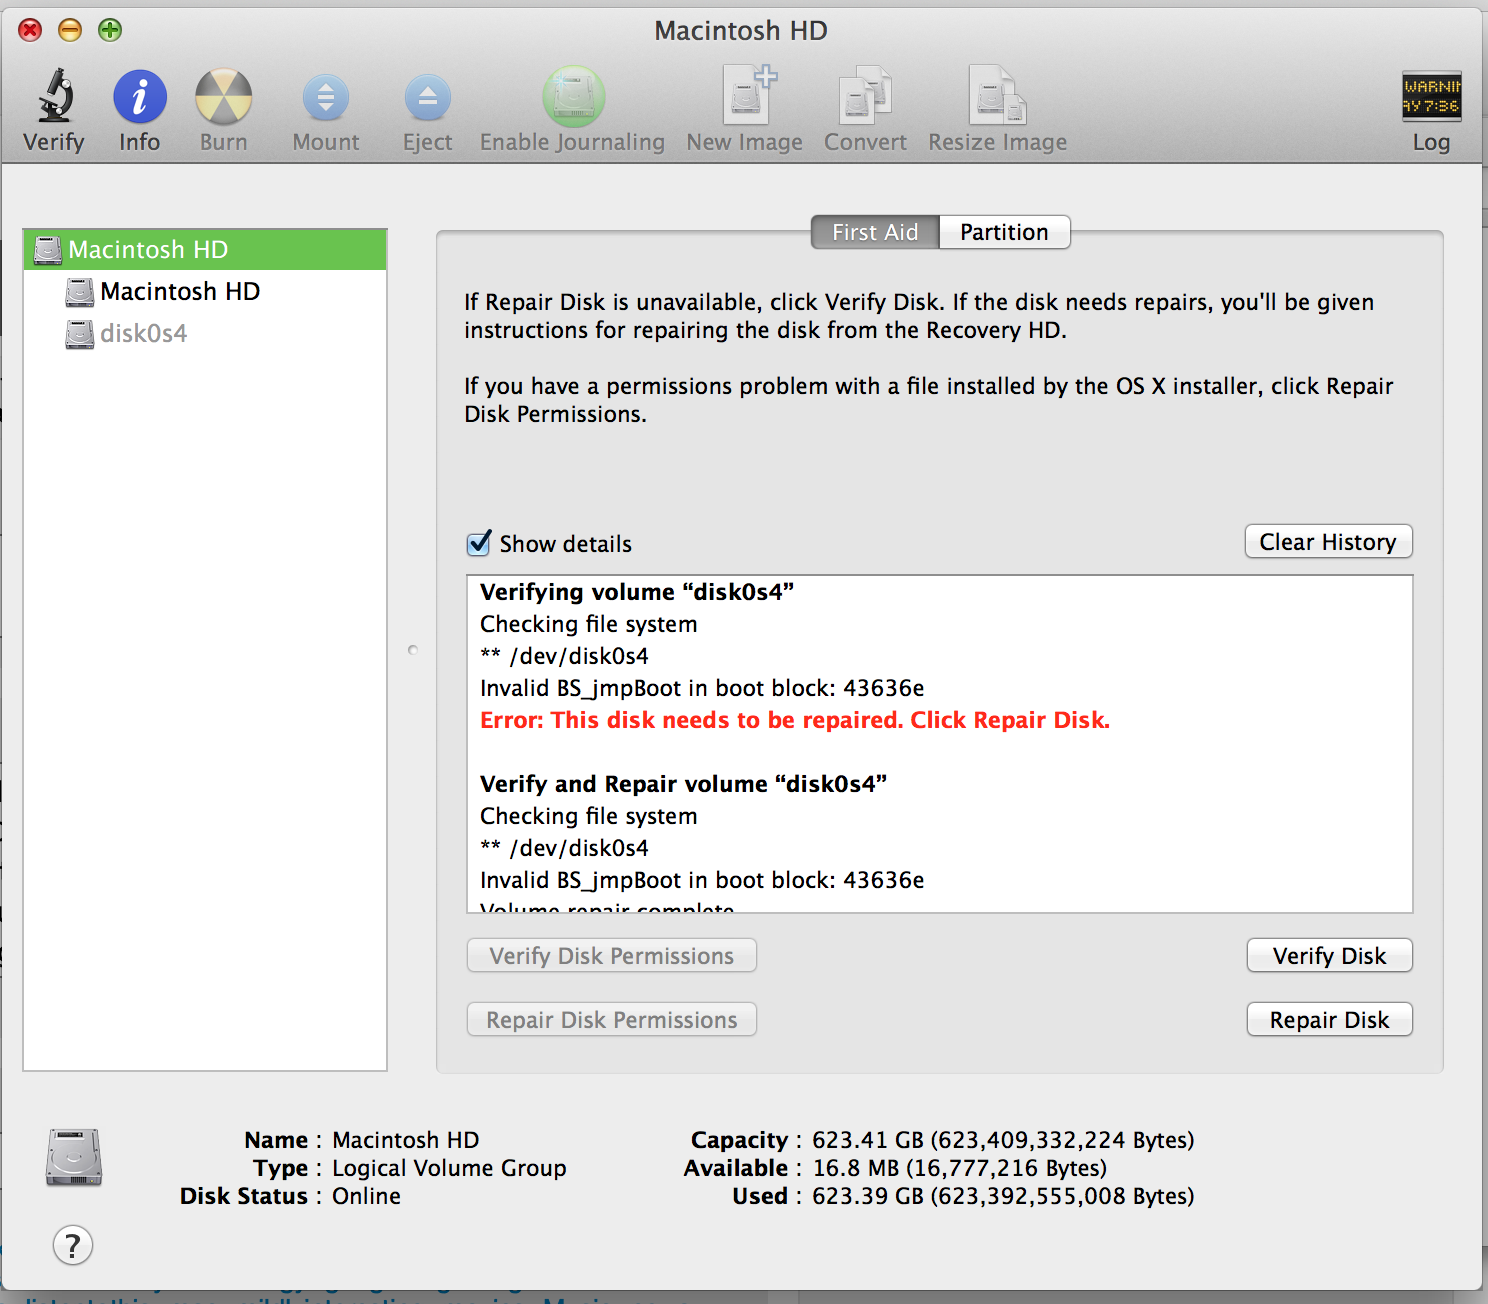Viewport: 1488px width, 1304px height.
Task: Click the Capacity value 623.41 GB
Action: (x=1003, y=1140)
